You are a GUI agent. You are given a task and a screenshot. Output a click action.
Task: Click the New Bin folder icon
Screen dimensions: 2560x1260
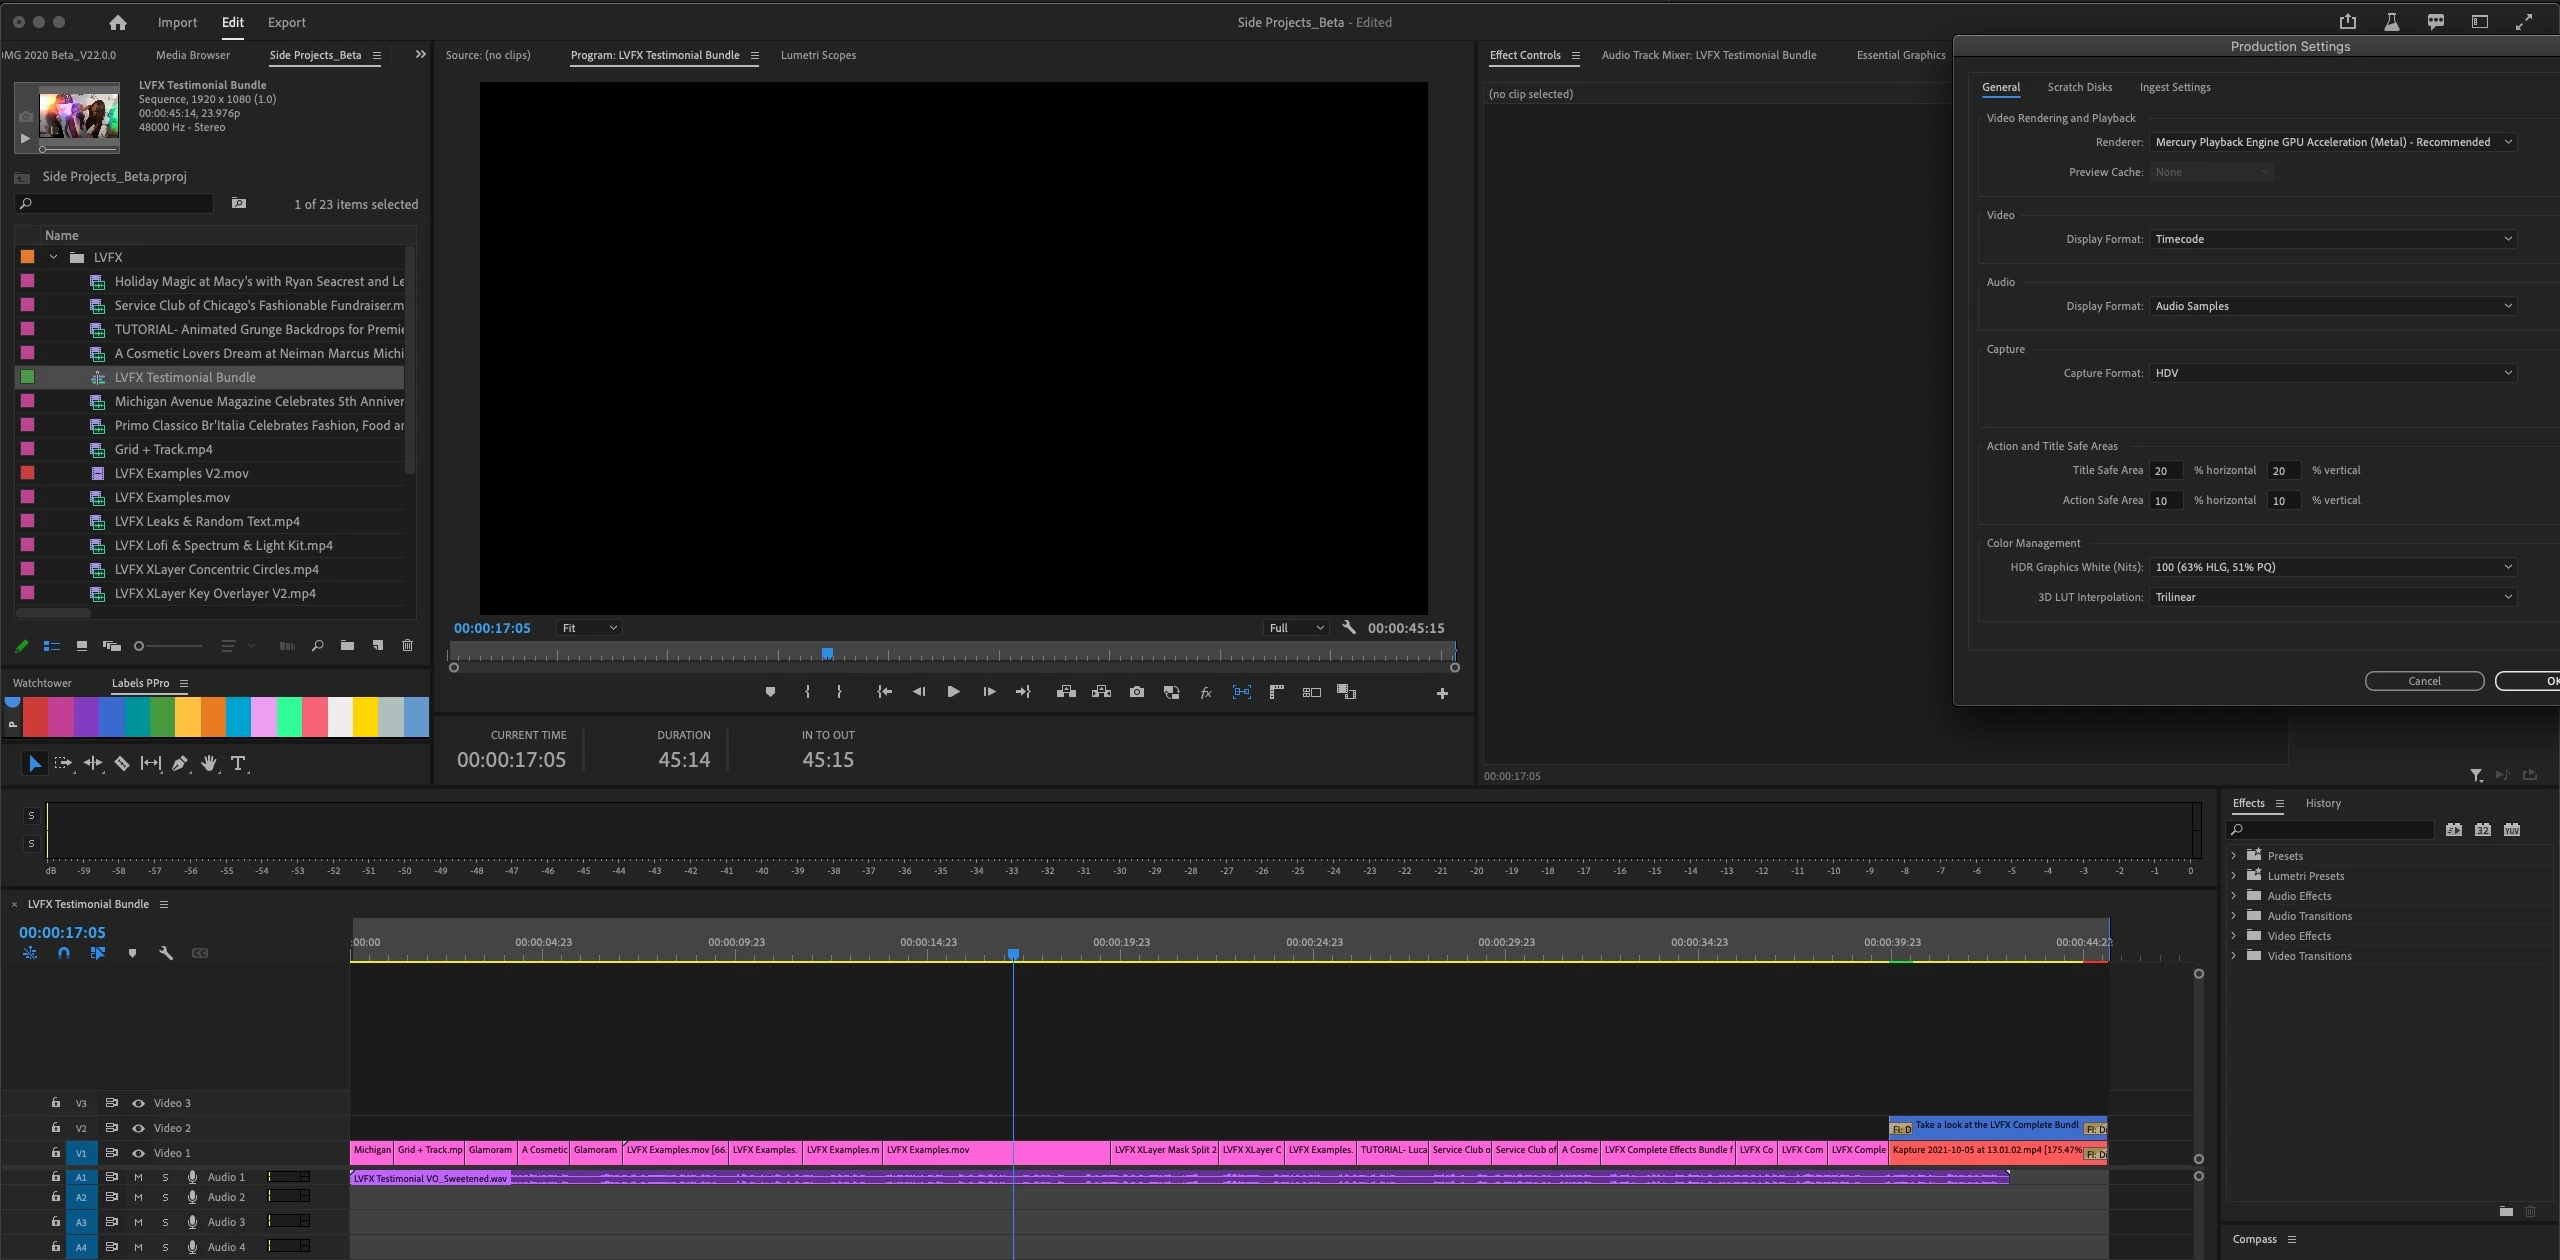pyautogui.click(x=347, y=646)
